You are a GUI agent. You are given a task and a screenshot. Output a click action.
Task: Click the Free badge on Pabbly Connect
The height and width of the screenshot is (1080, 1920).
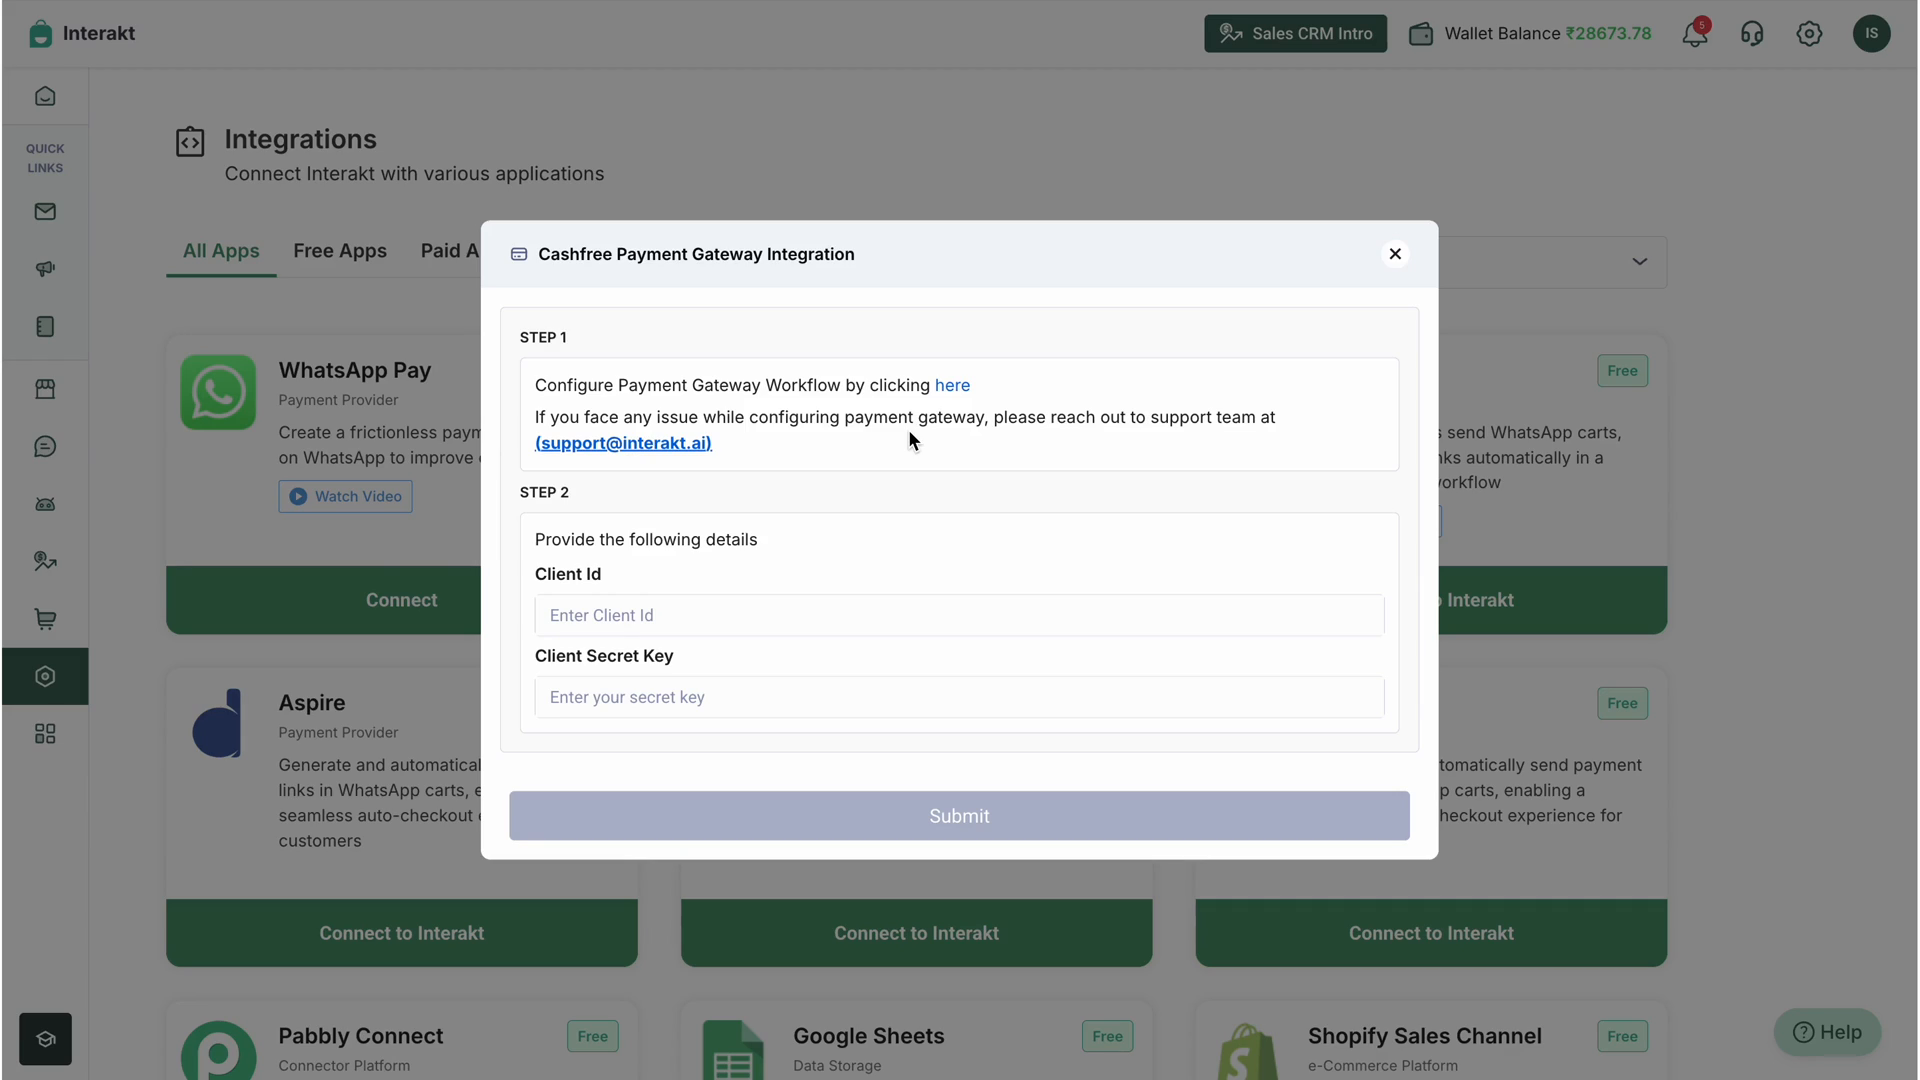[x=593, y=1036]
